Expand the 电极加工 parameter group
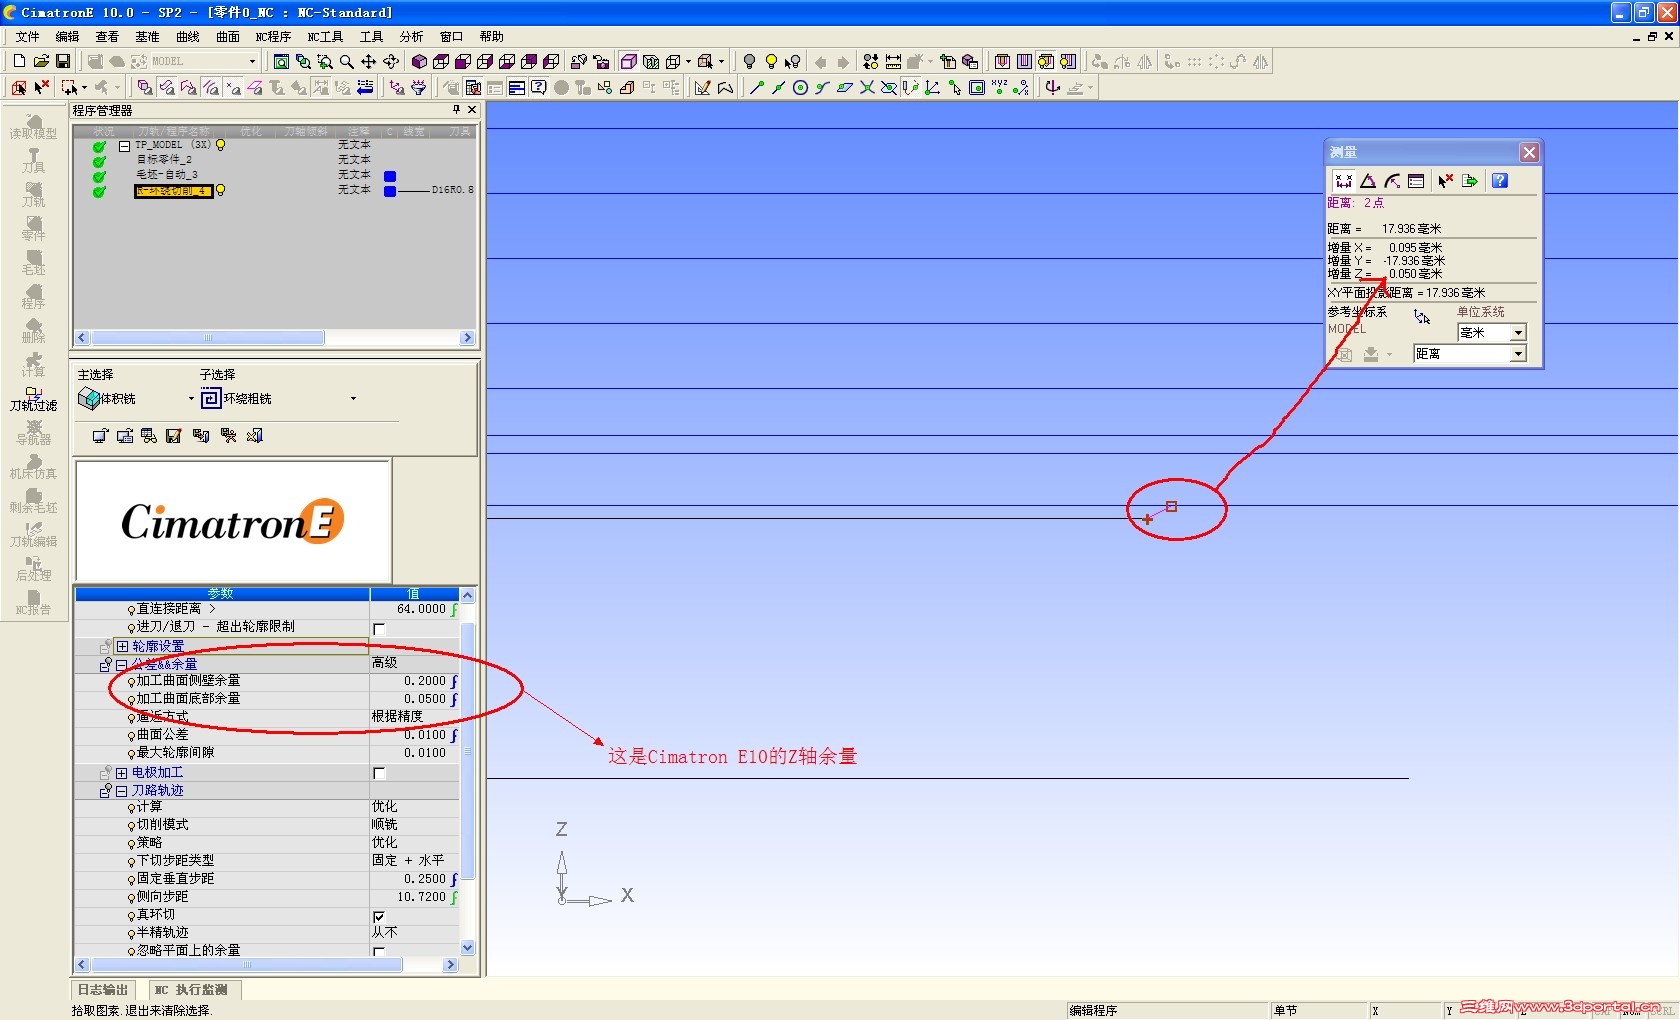 (x=121, y=773)
